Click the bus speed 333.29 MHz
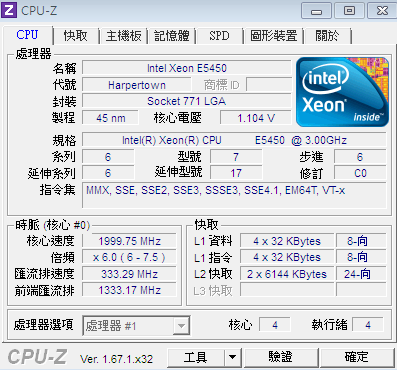This screenshot has height=370, width=397. tap(129, 274)
